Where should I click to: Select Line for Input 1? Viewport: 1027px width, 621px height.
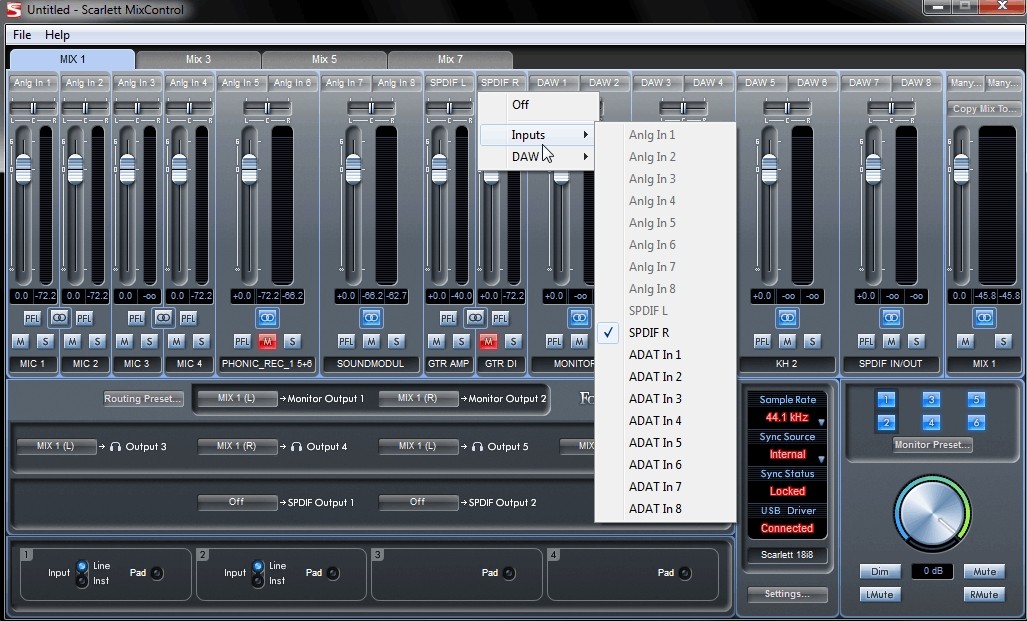pyautogui.click(x=82, y=566)
